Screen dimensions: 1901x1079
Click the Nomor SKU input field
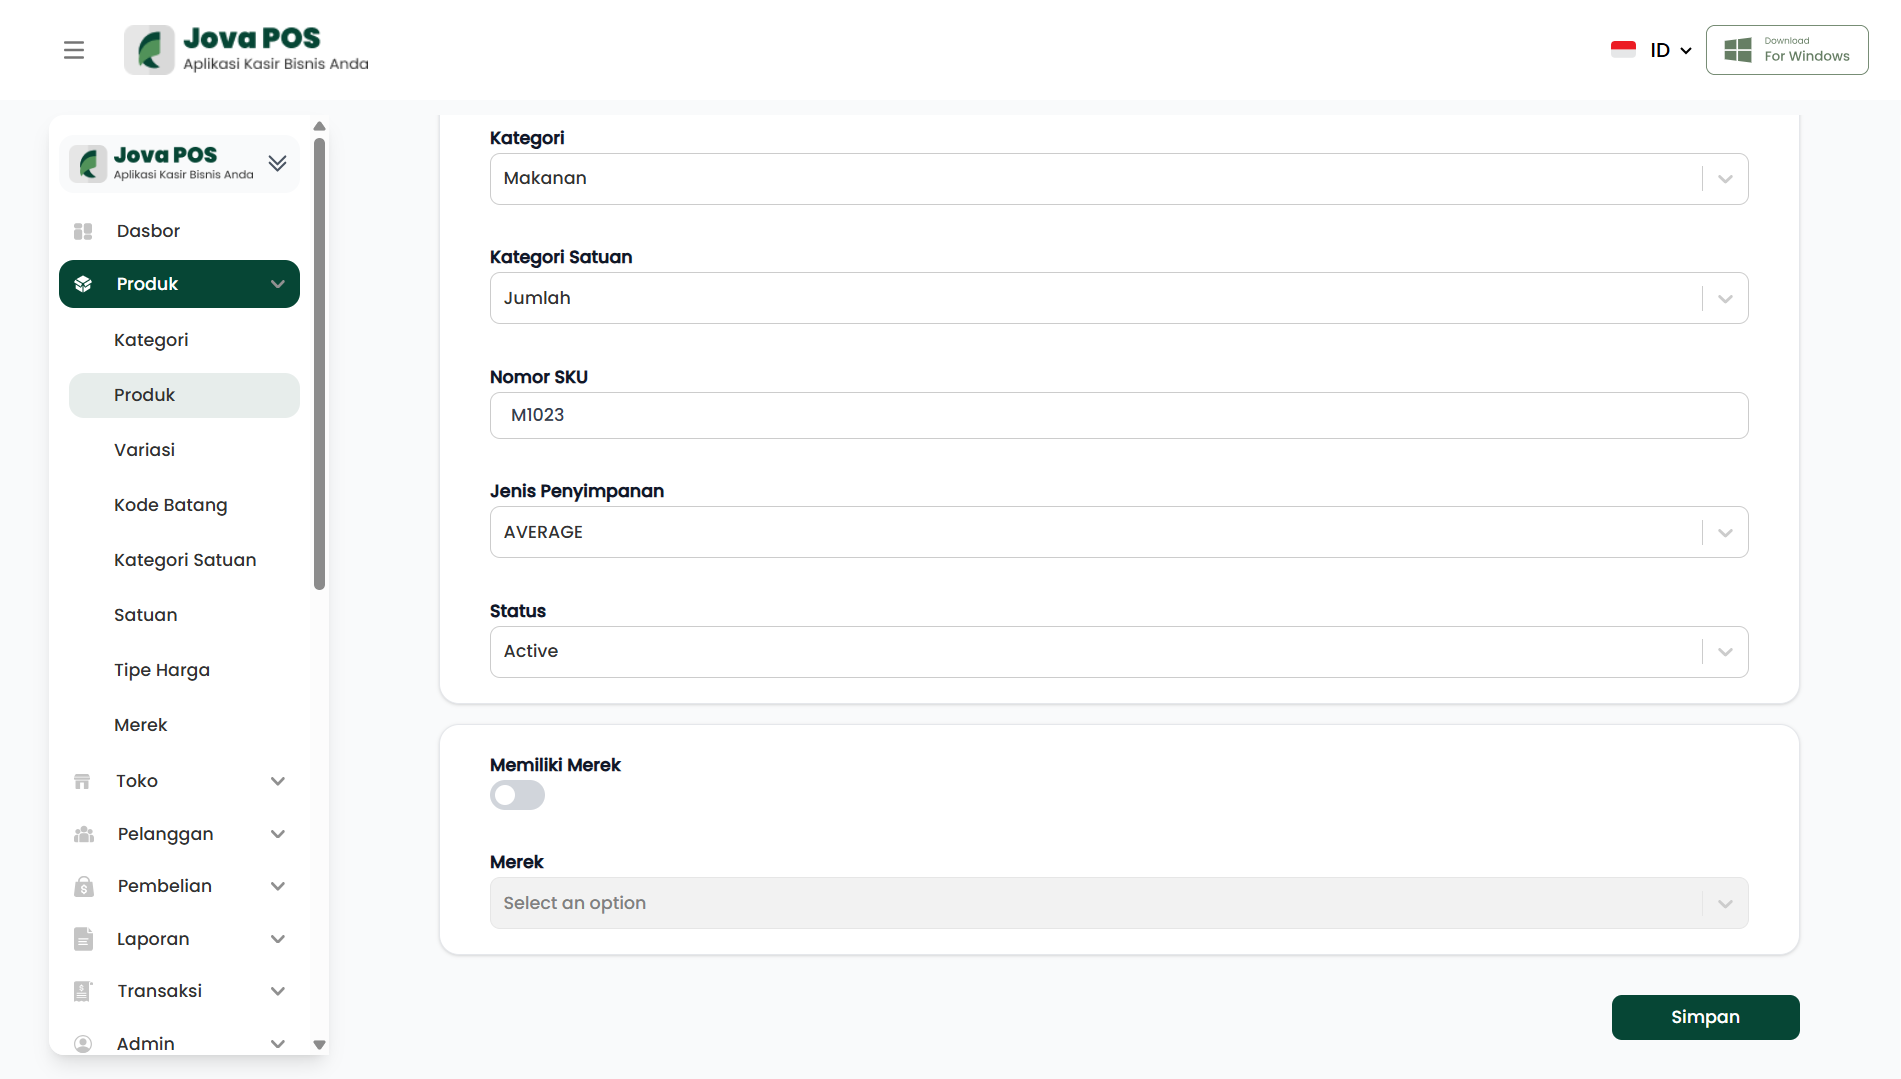(x=1118, y=415)
